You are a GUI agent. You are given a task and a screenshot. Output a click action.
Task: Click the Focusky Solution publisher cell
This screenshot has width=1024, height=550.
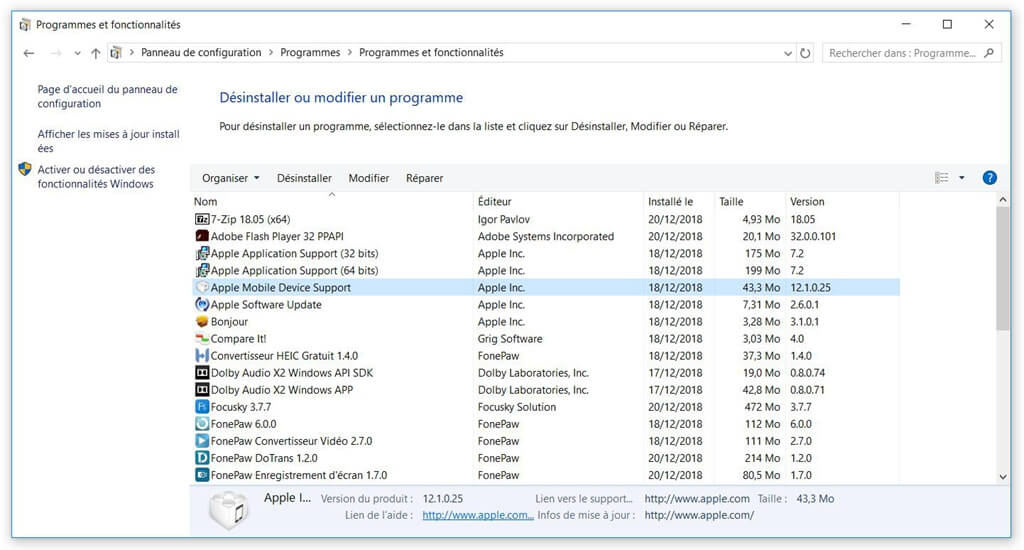(x=517, y=406)
